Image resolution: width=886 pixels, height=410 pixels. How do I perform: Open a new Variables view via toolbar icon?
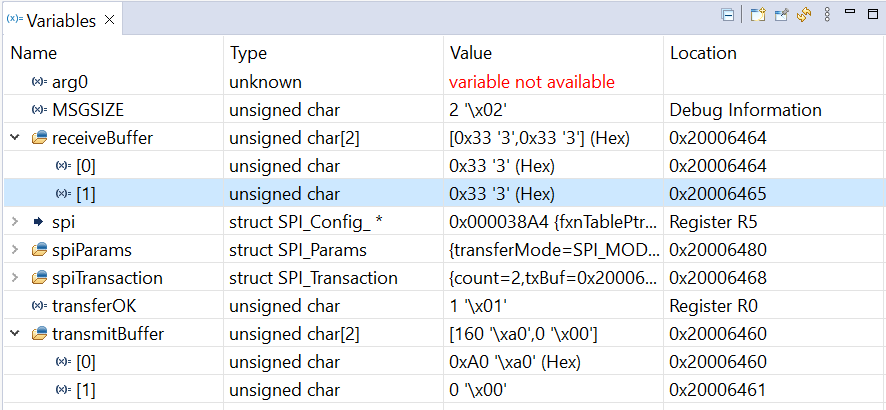pos(758,15)
